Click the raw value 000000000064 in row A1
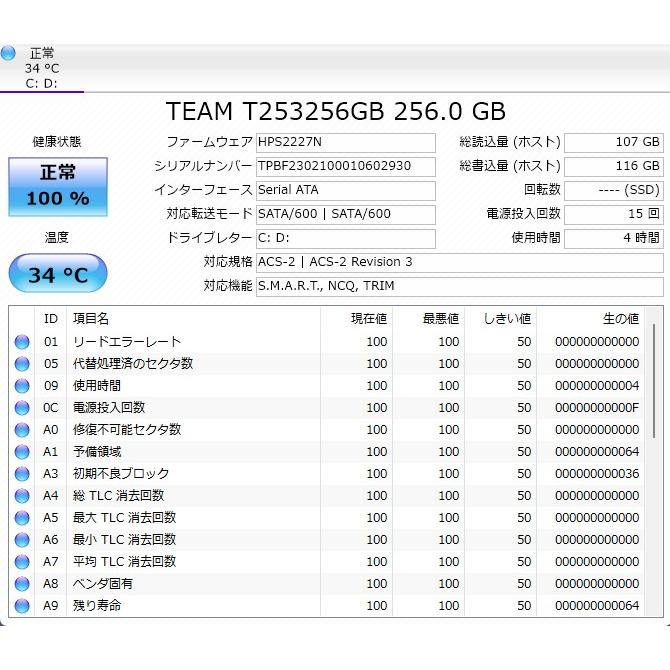This screenshot has height=670, width=670. [597, 452]
